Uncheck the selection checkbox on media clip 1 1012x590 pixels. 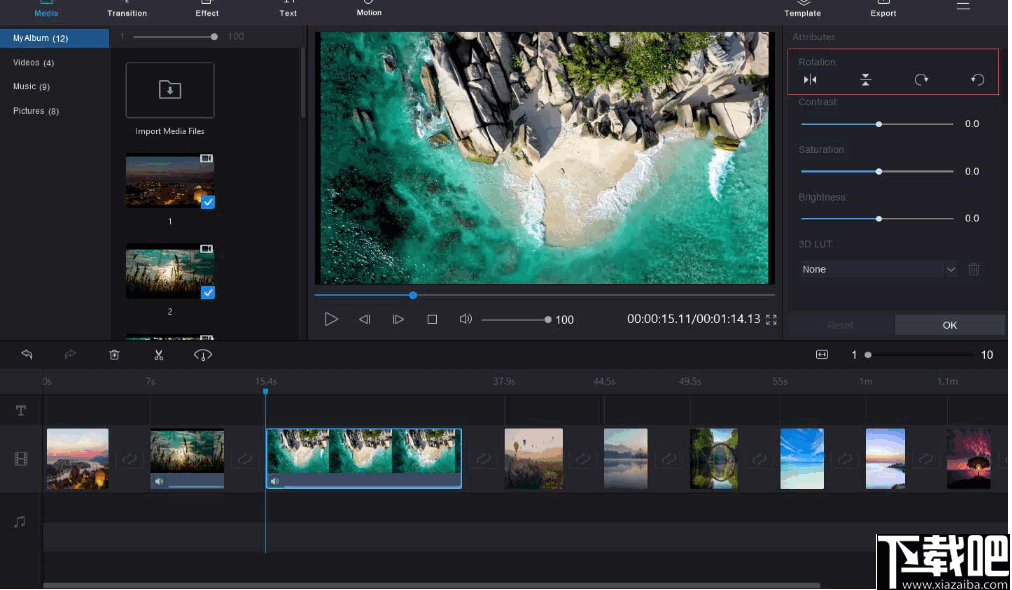point(206,203)
